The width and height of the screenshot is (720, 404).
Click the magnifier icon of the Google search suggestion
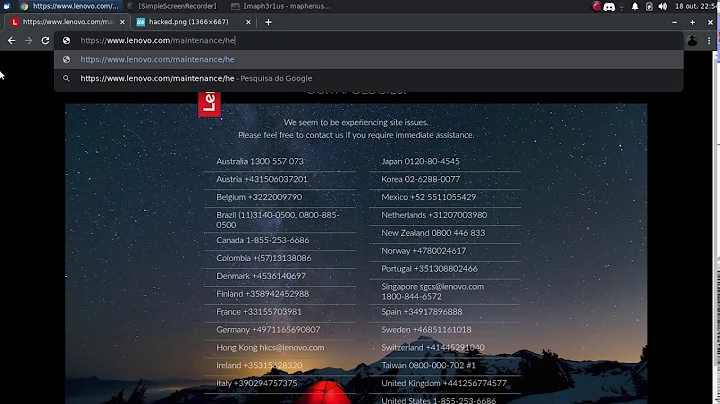coord(67,79)
